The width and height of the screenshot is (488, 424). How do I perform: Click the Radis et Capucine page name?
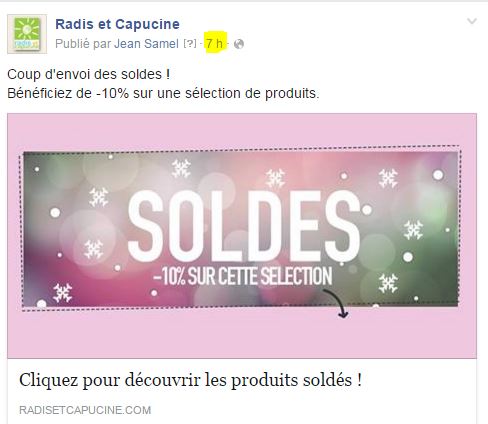(117, 24)
